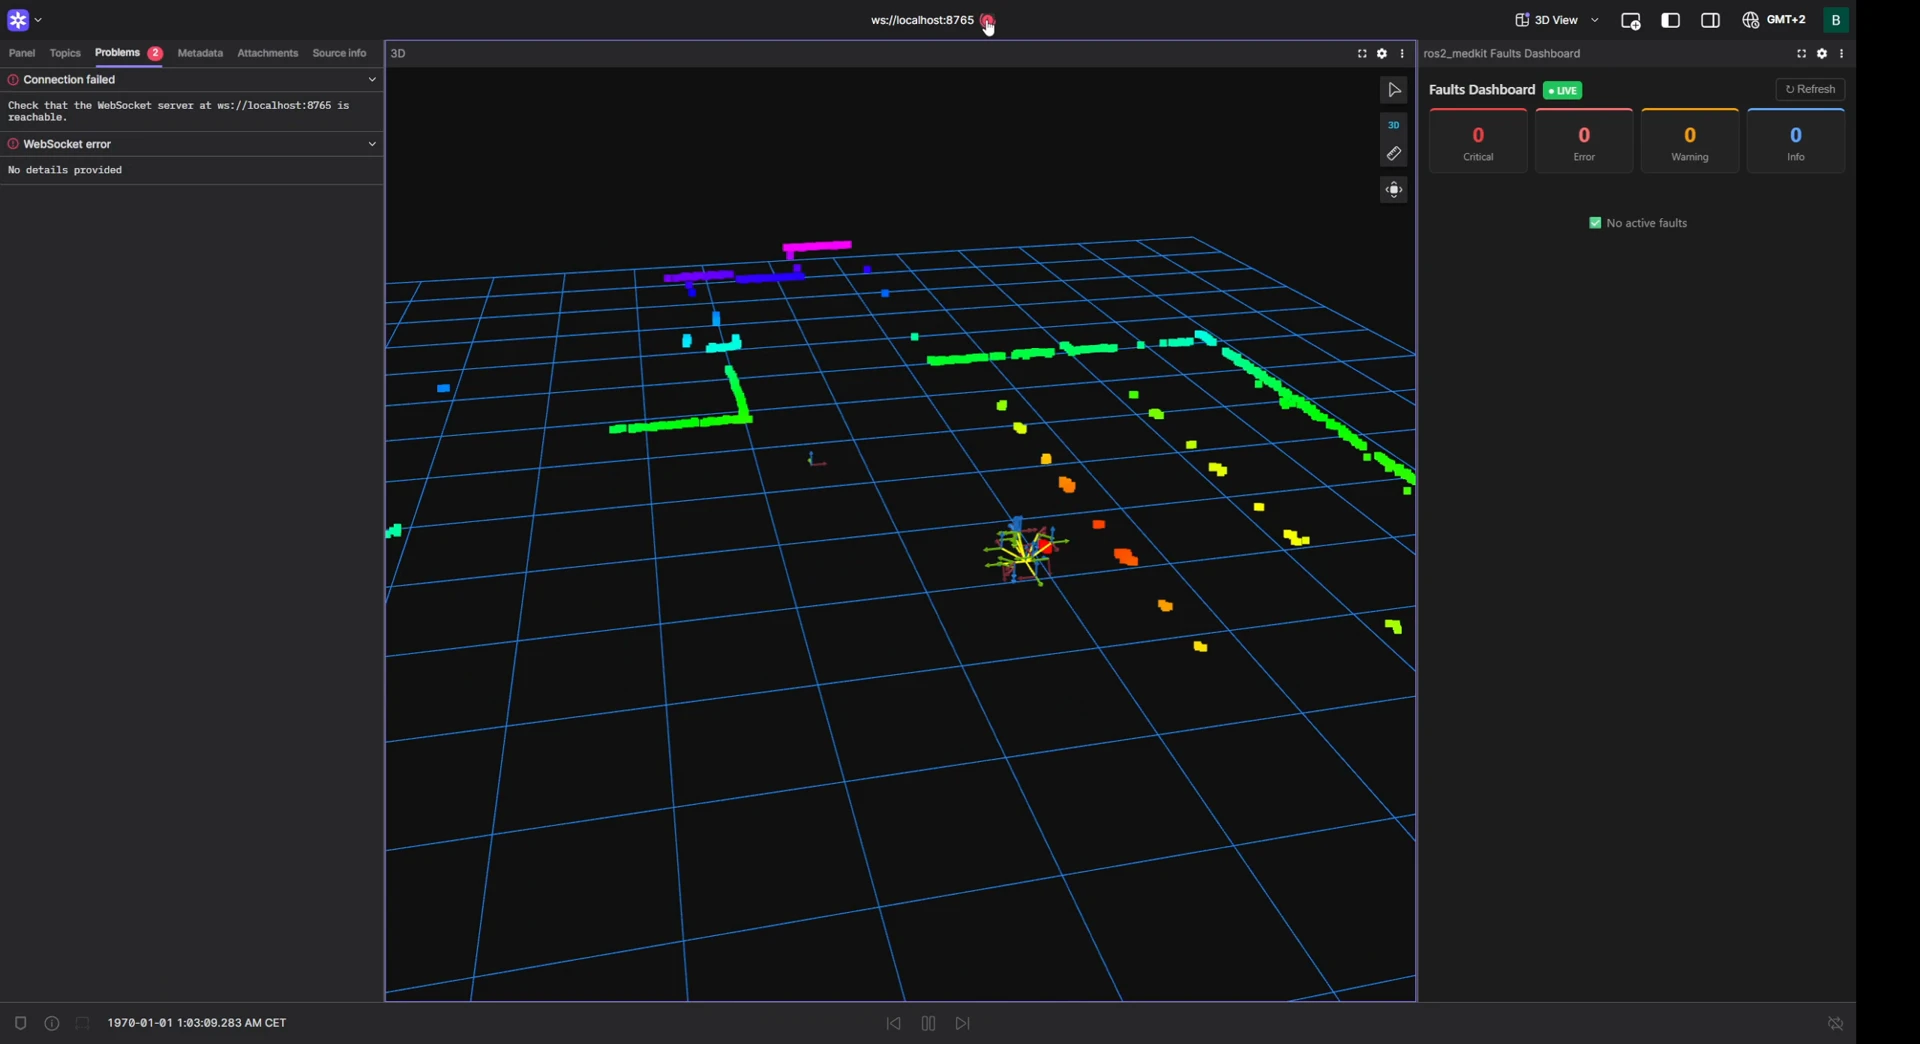Click the robot marker in the 3D scene
The width and height of the screenshot is (1920, 1044).
pos(1025,550)
